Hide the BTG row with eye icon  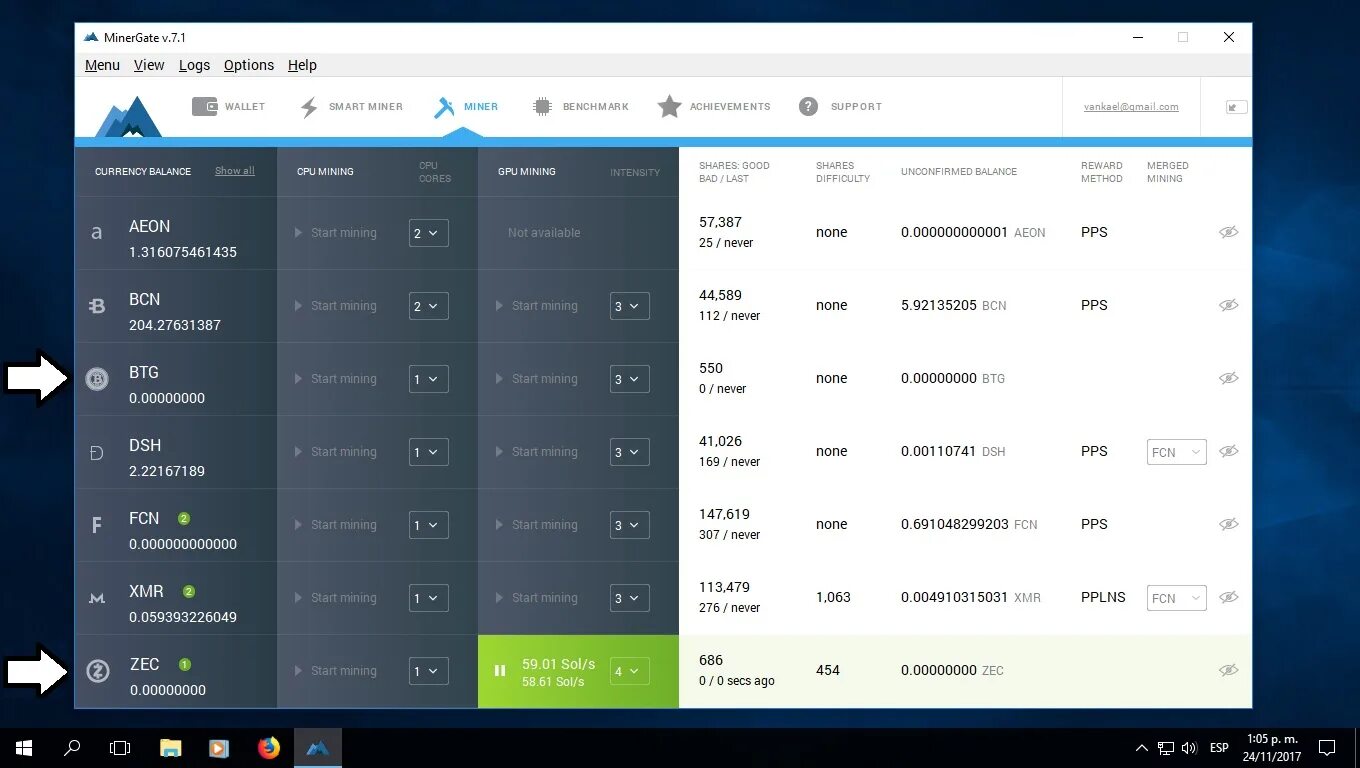pyautogui.click(x=1228, y=378)
